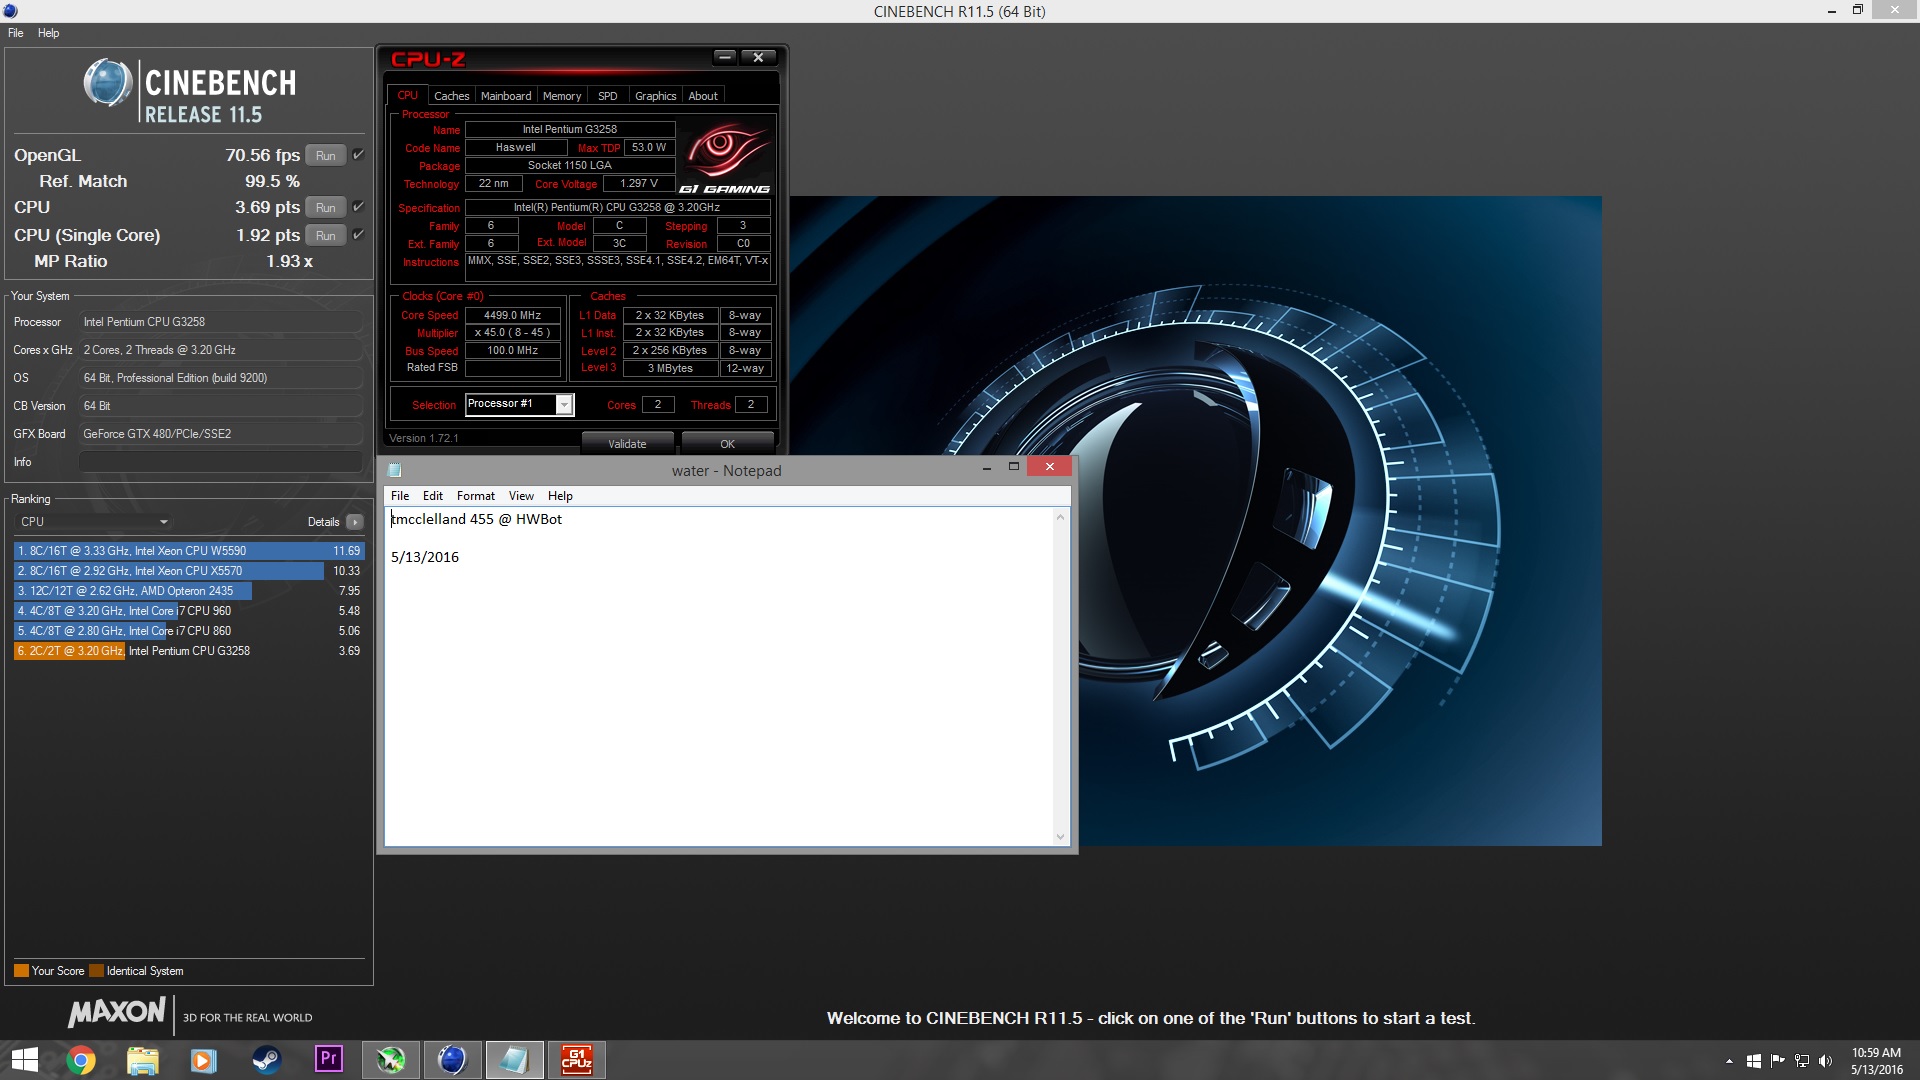Open Cinebench Help menu
1920x1080 pixels.
coord(49,33)
